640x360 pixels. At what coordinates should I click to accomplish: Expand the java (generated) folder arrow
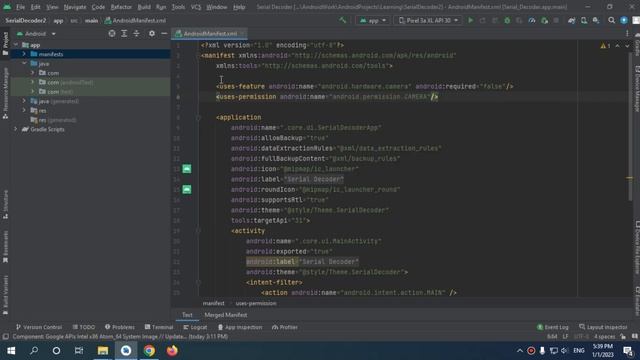pyautogui.click(x=24, y=101)
